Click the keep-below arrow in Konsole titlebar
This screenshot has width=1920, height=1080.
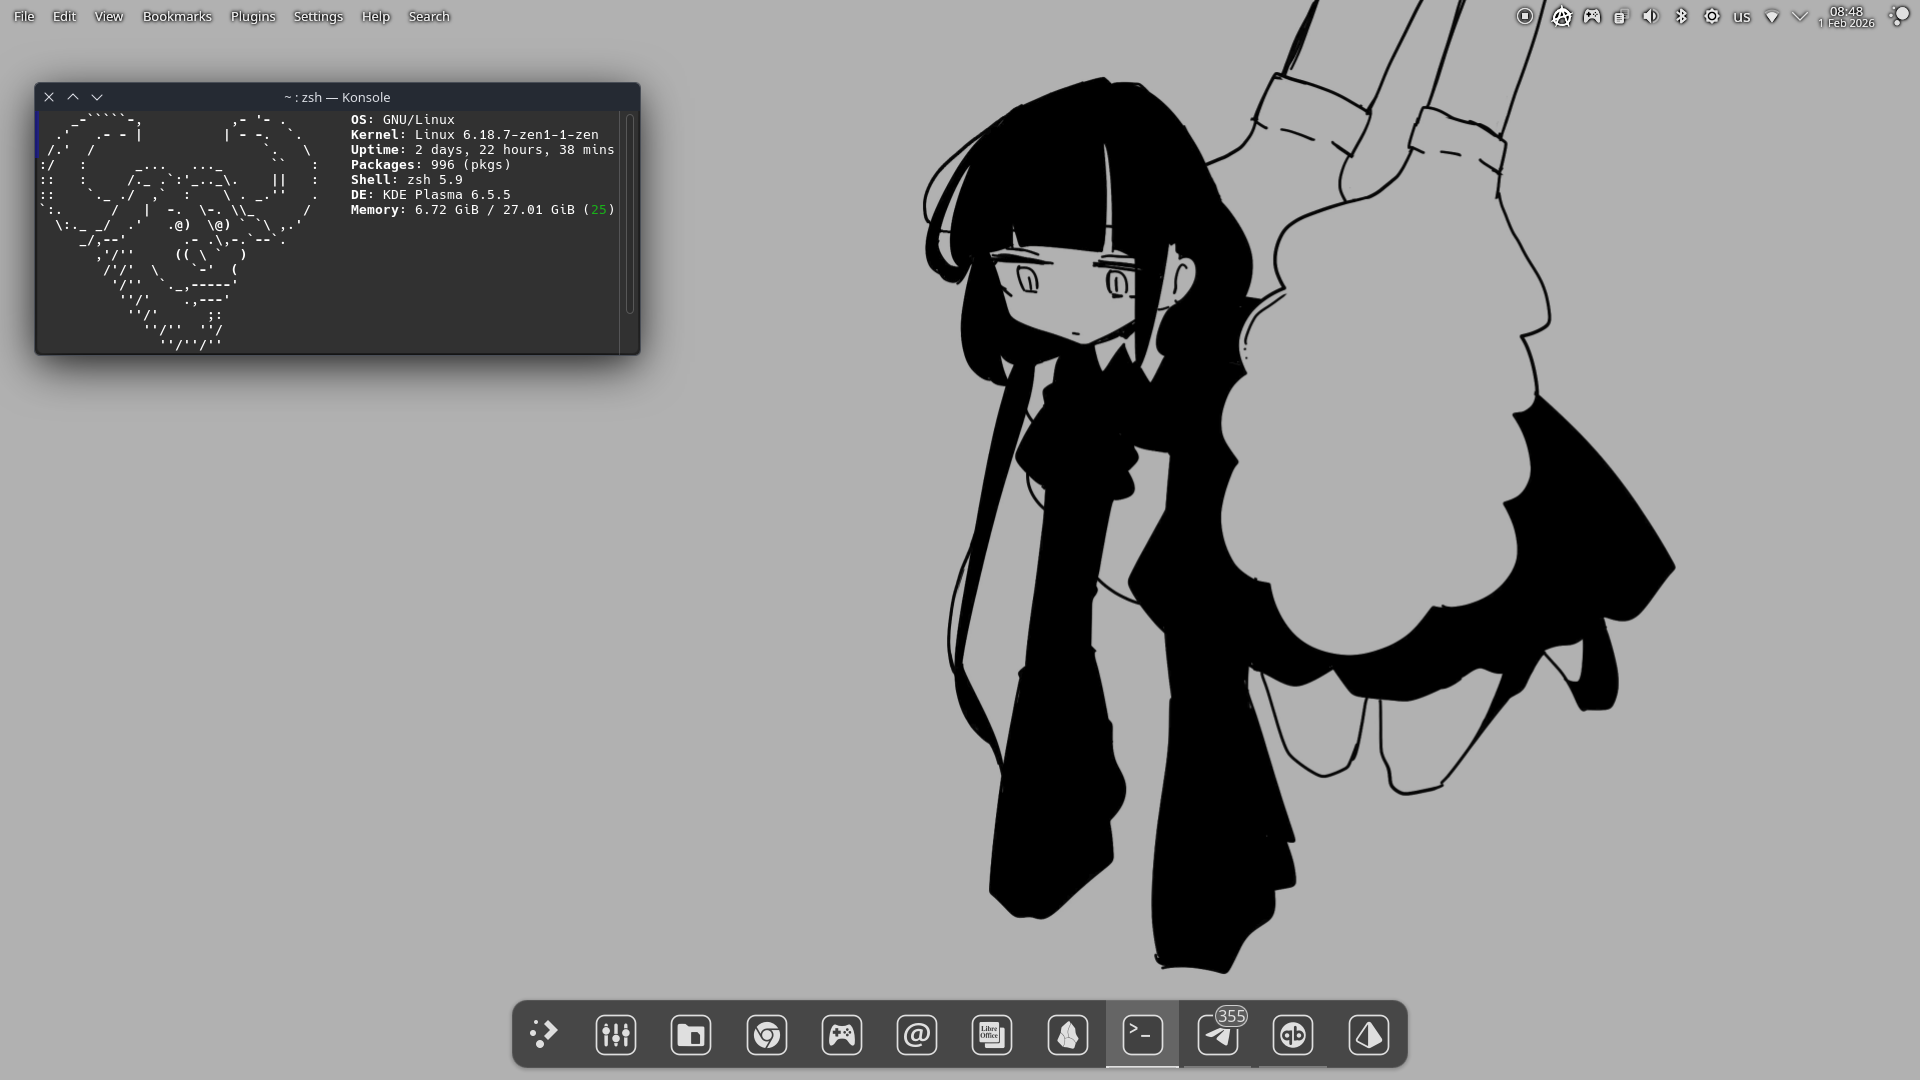[x=97, y=97]
